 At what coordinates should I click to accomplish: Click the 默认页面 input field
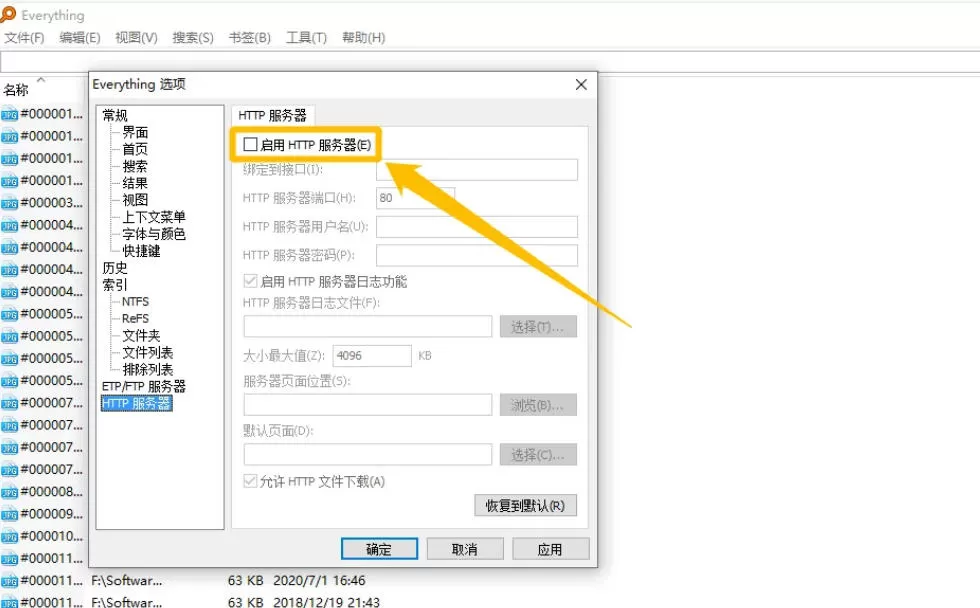368,455
